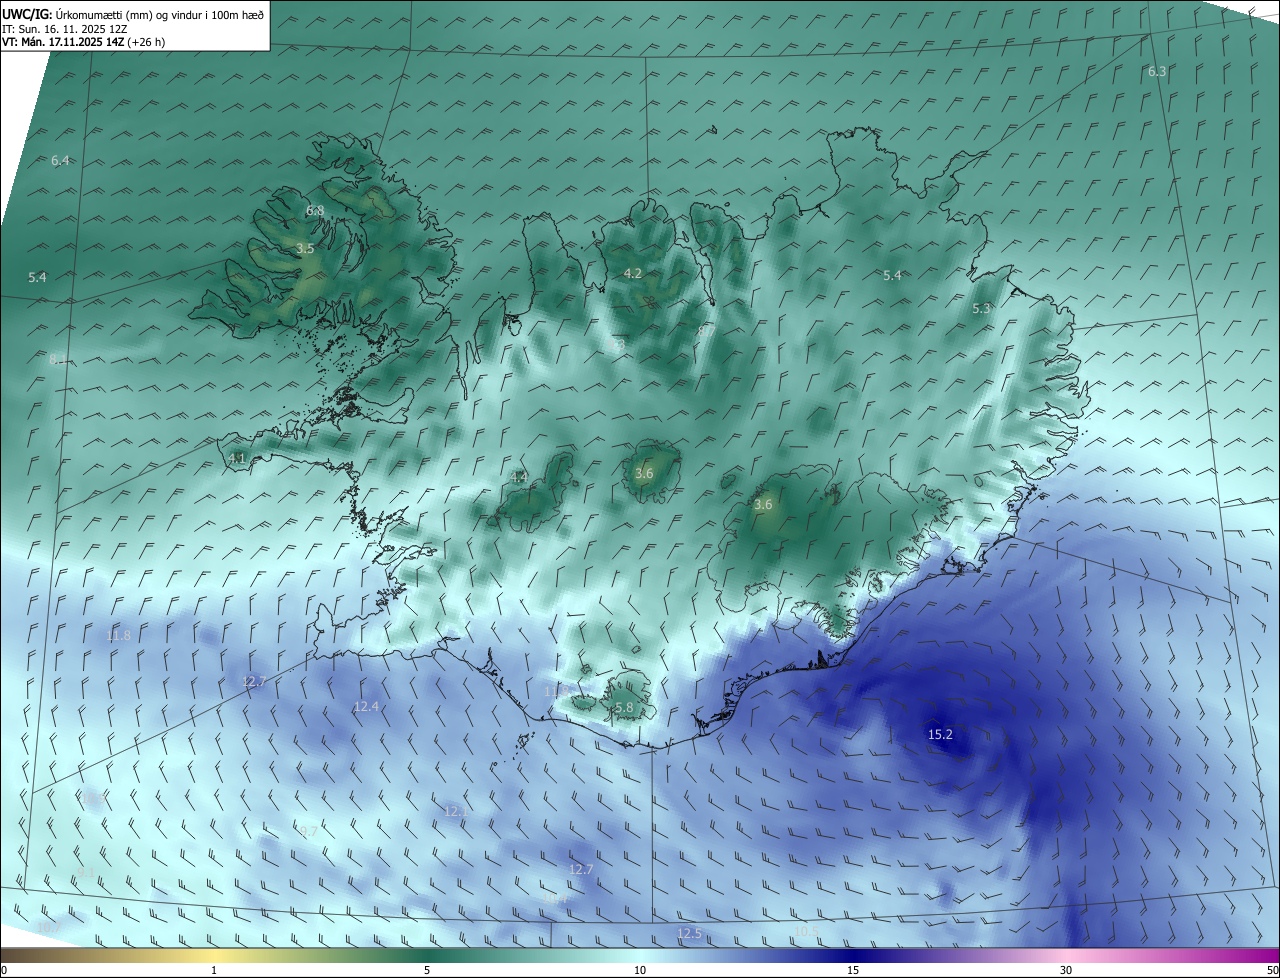The height and width of the screenshot is (978, 1280).
Task: Click the 4.4 value label
Action: point(519,478)
